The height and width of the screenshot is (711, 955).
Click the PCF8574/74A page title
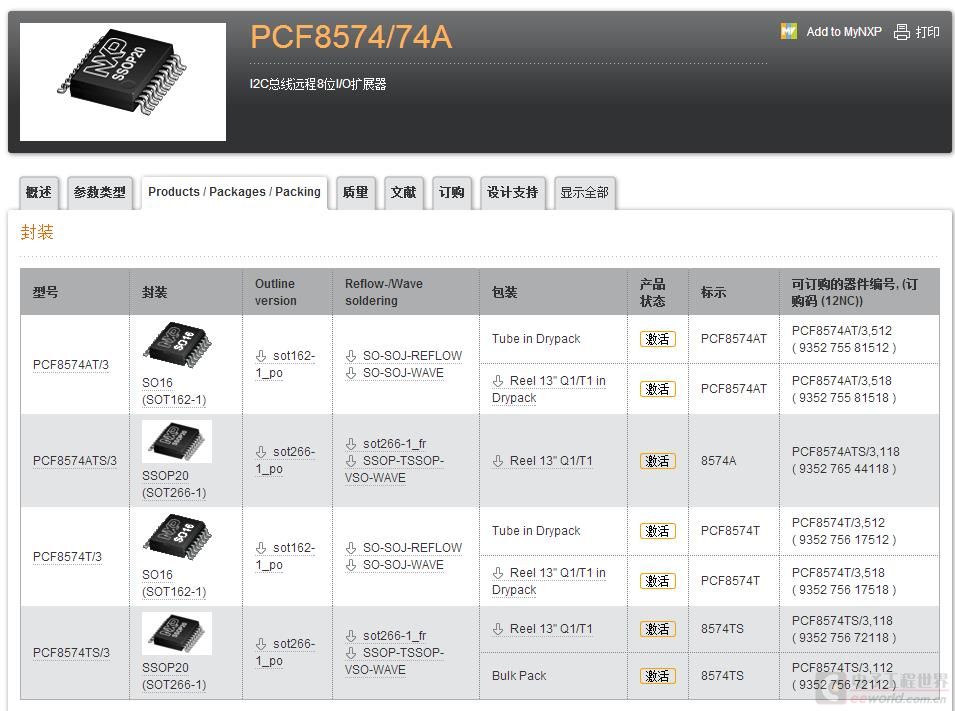[x=351, y=37]
